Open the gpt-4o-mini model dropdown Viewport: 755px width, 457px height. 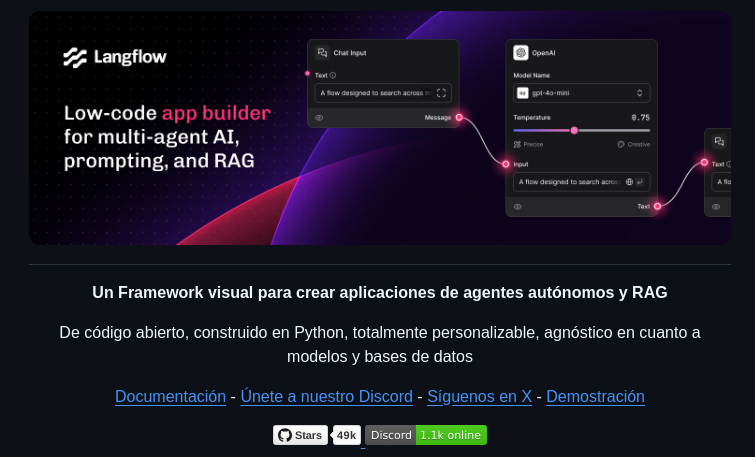coord(582,93)
